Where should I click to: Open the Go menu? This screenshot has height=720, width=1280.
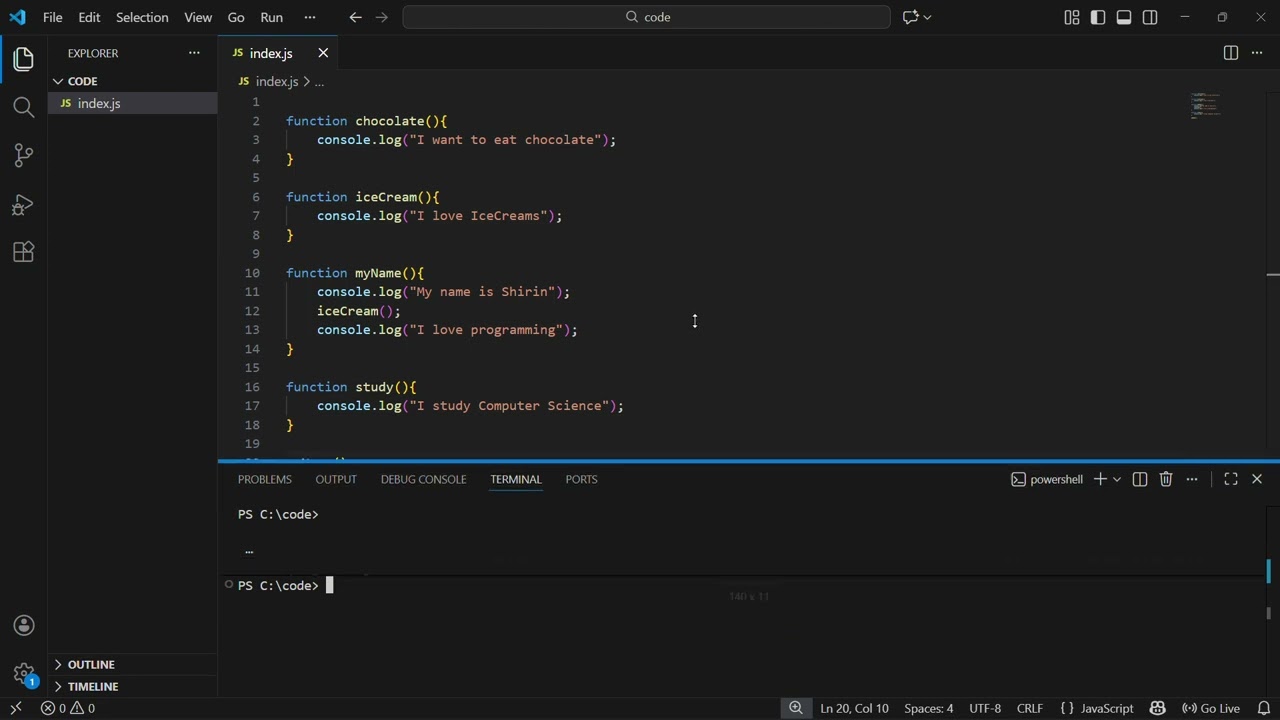(236, 17)
